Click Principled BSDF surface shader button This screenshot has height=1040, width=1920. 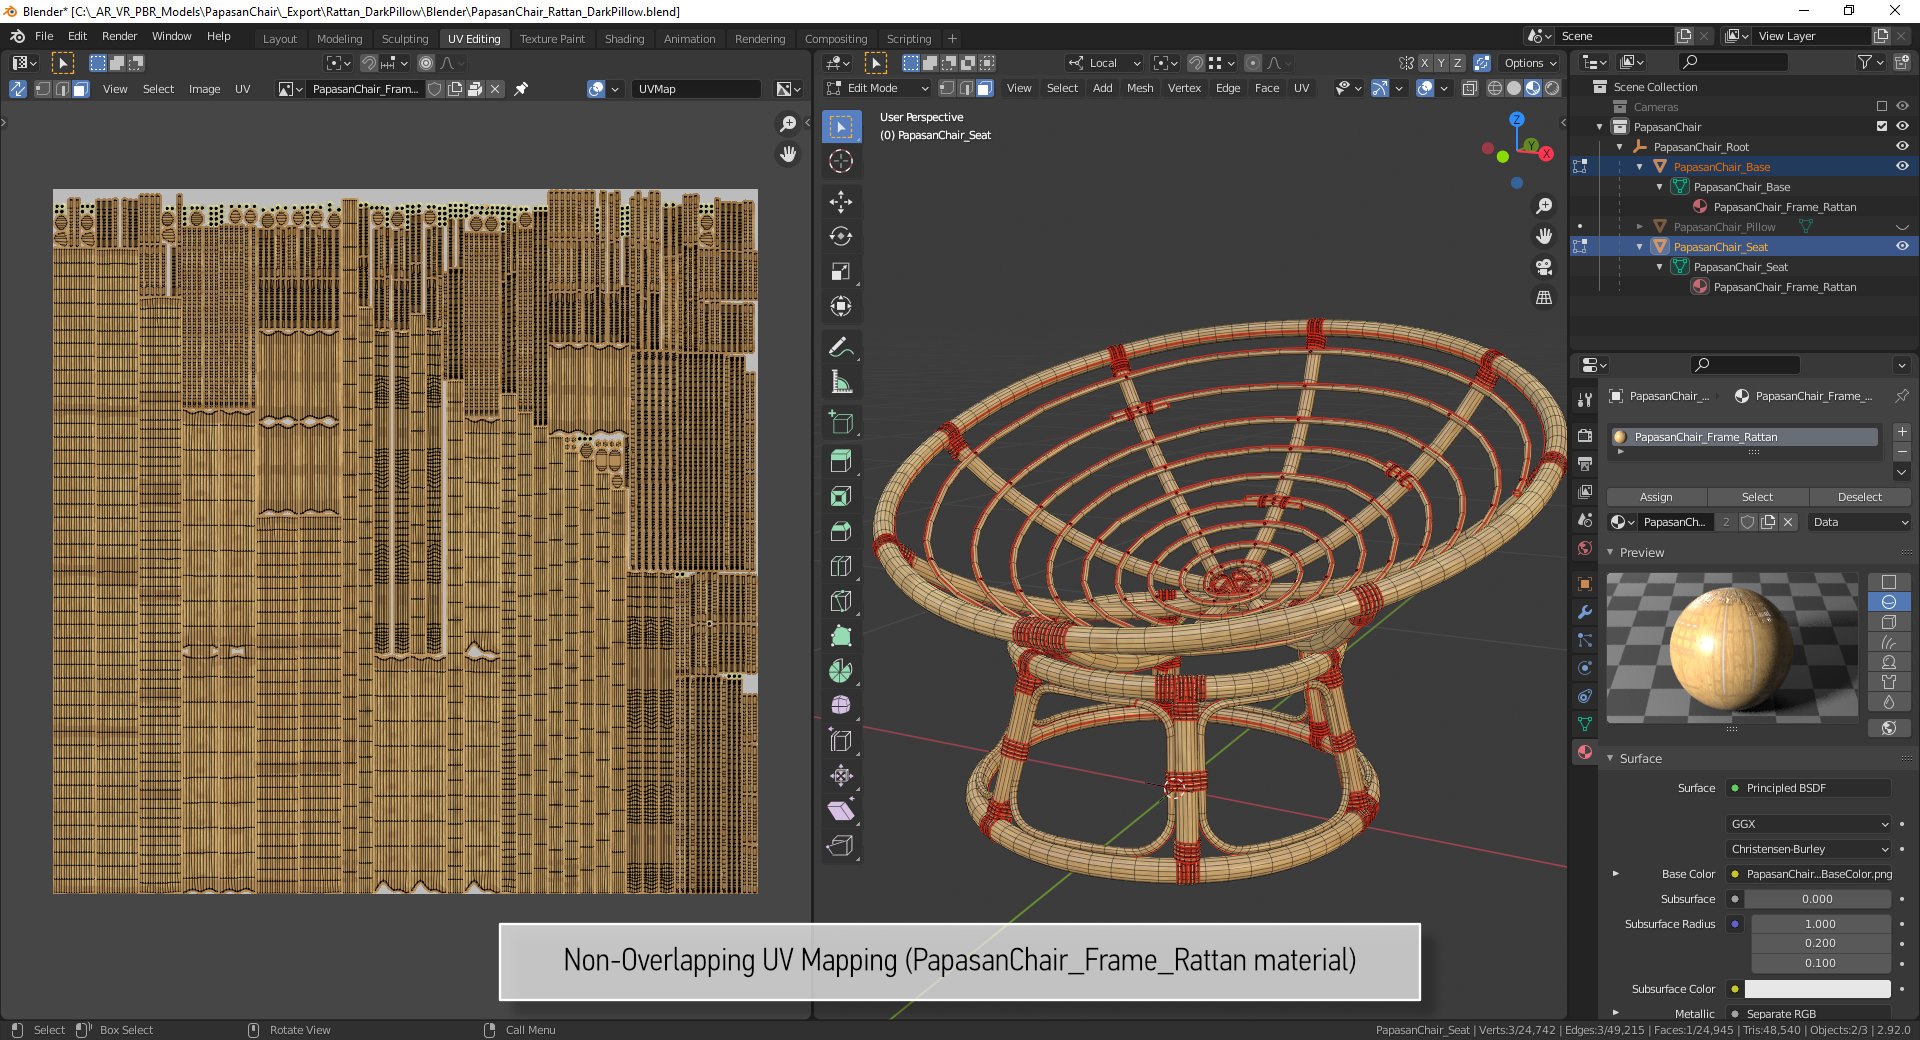point(1809,788)
